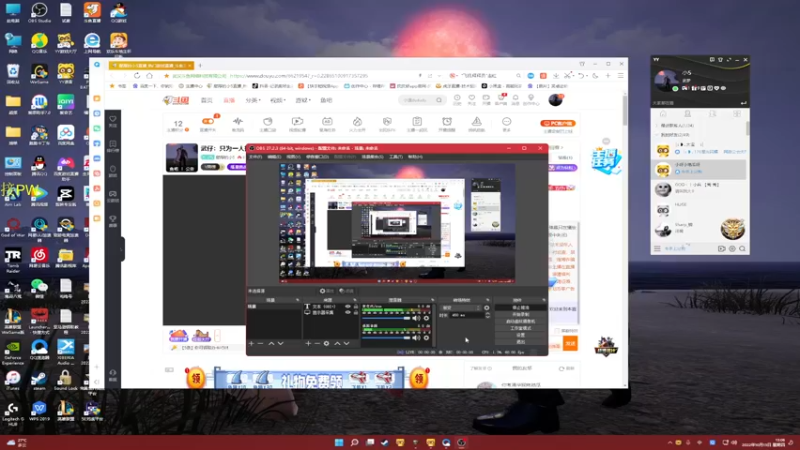Reload the Douyu page in the browser
The height and width of the screenshot is (450, 800).
point(137,76)
